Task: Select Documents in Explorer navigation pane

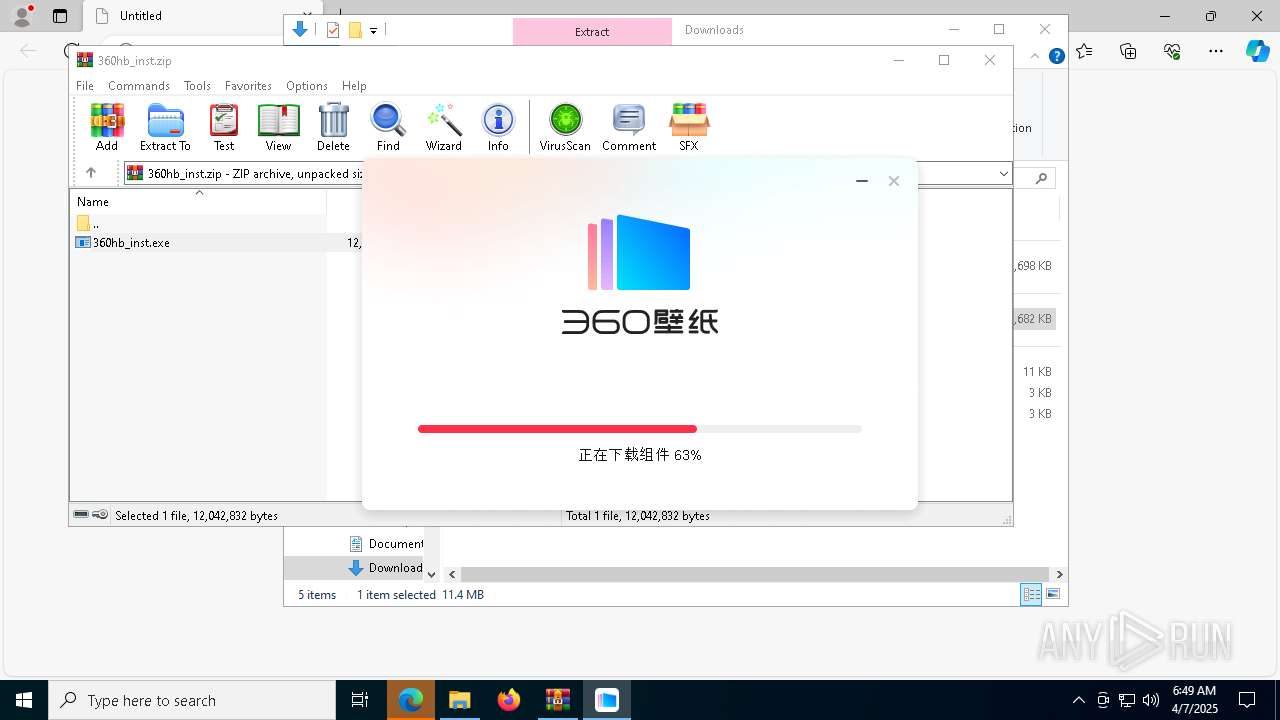Action: point(386,544)
